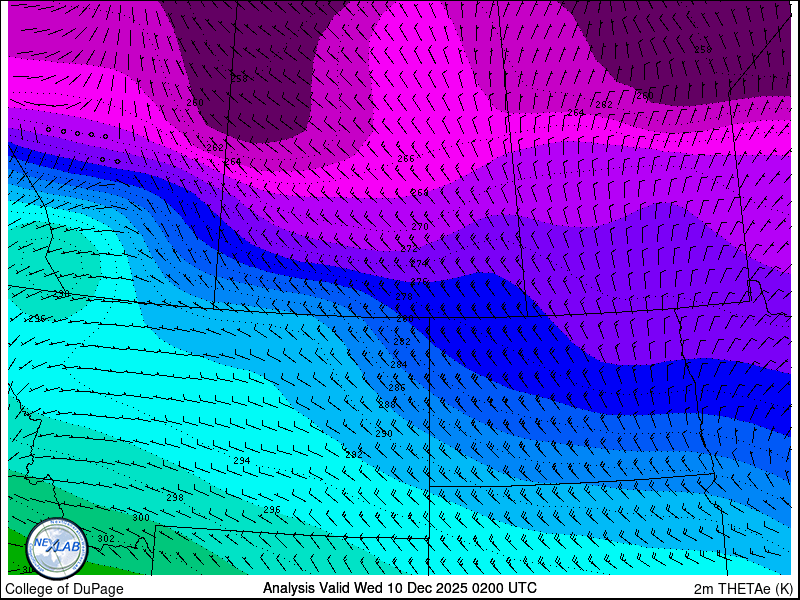The image size is (800, 600).
Task: Click the 300 contour label
Action: pyautogui.click(x=141, y=518)
